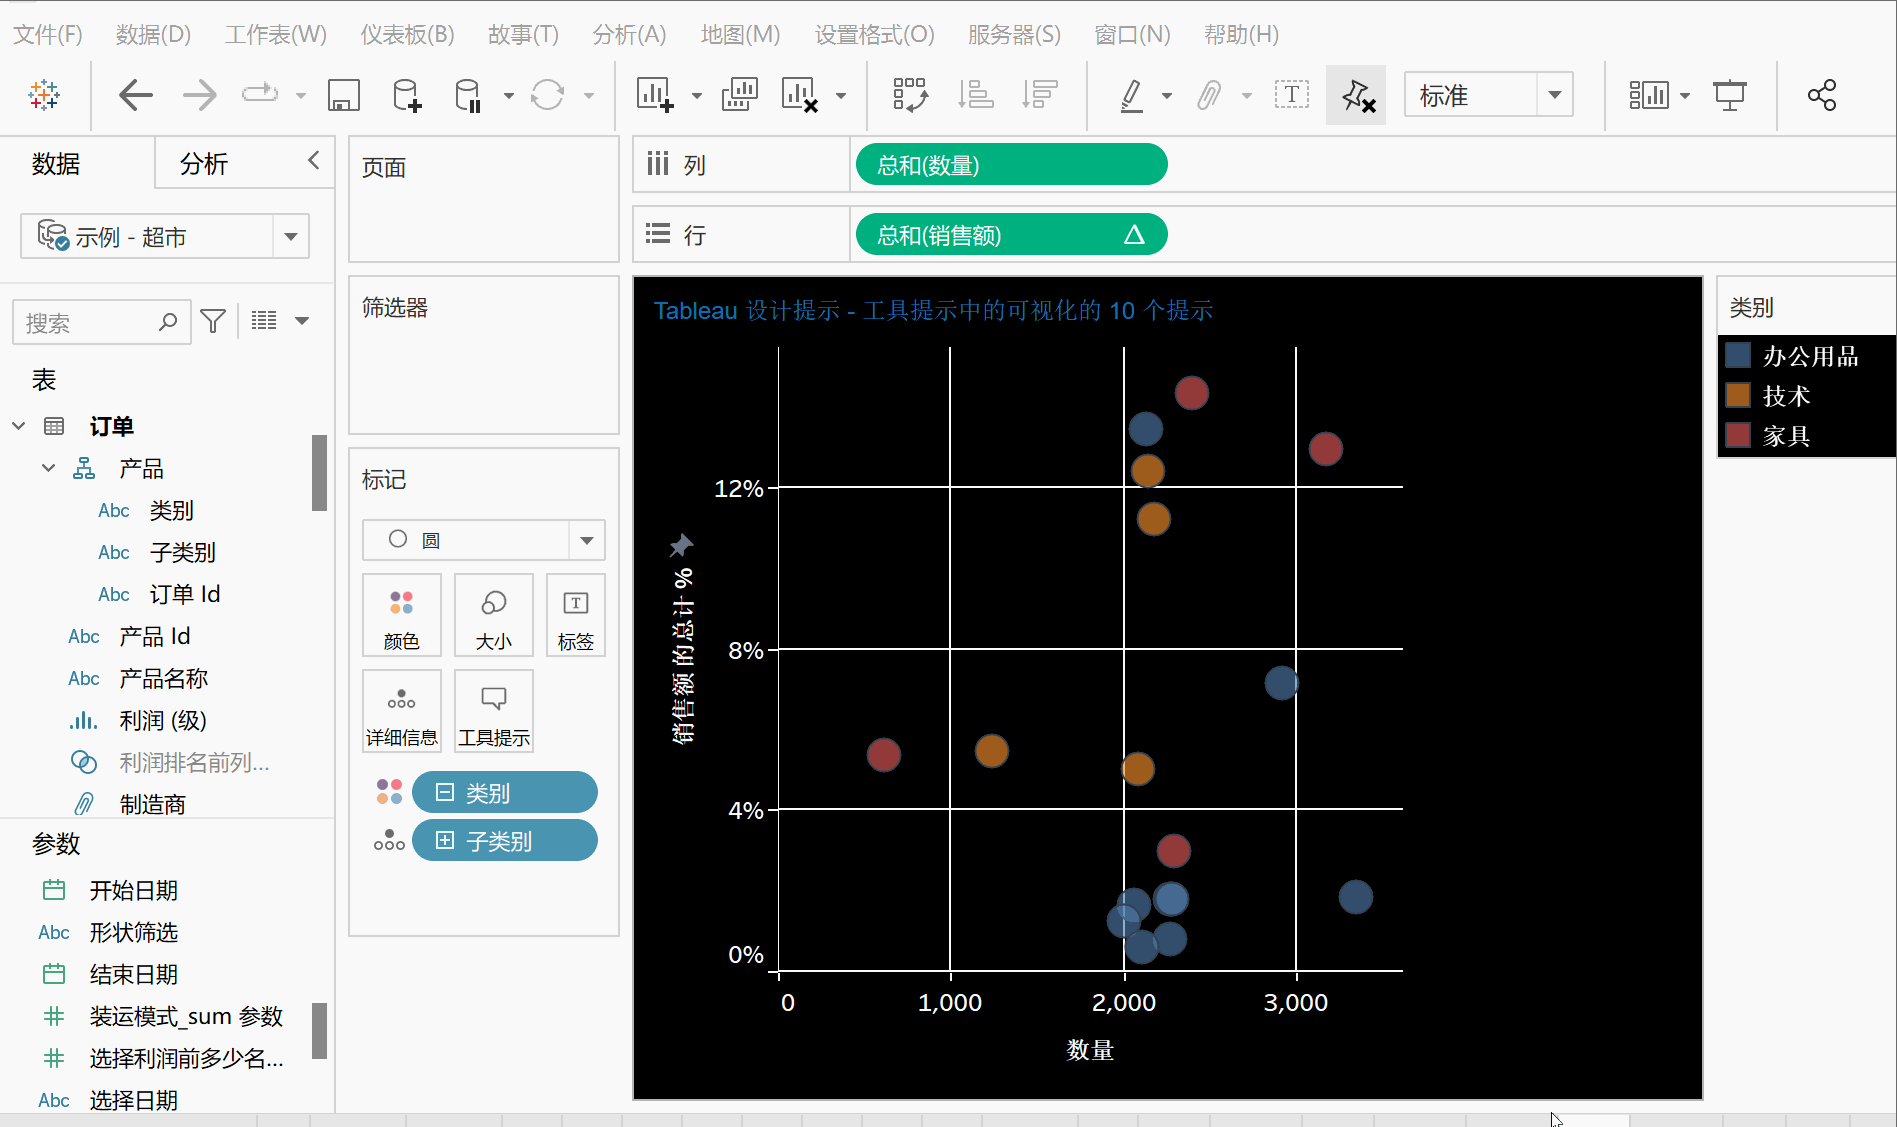Click the new worksheet chart icon
This screenshot has width=1897, height=1127.
(x=655, y=96)
